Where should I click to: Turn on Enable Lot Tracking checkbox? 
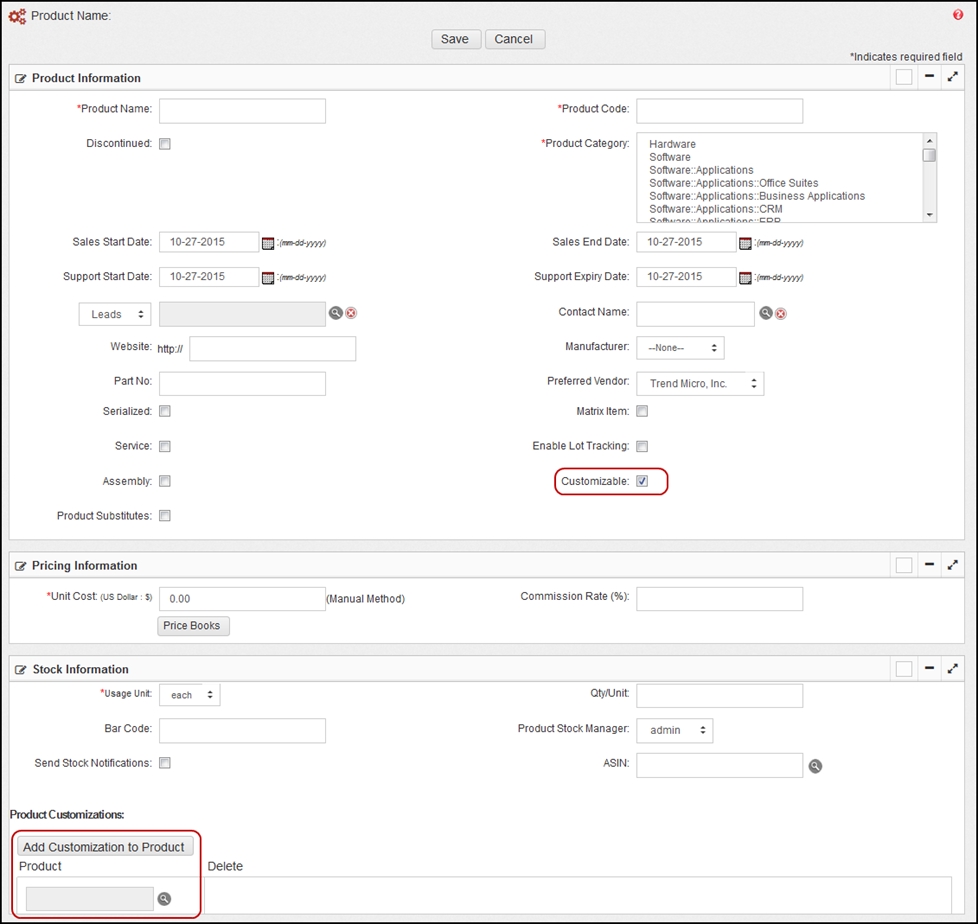pos(642,446)
